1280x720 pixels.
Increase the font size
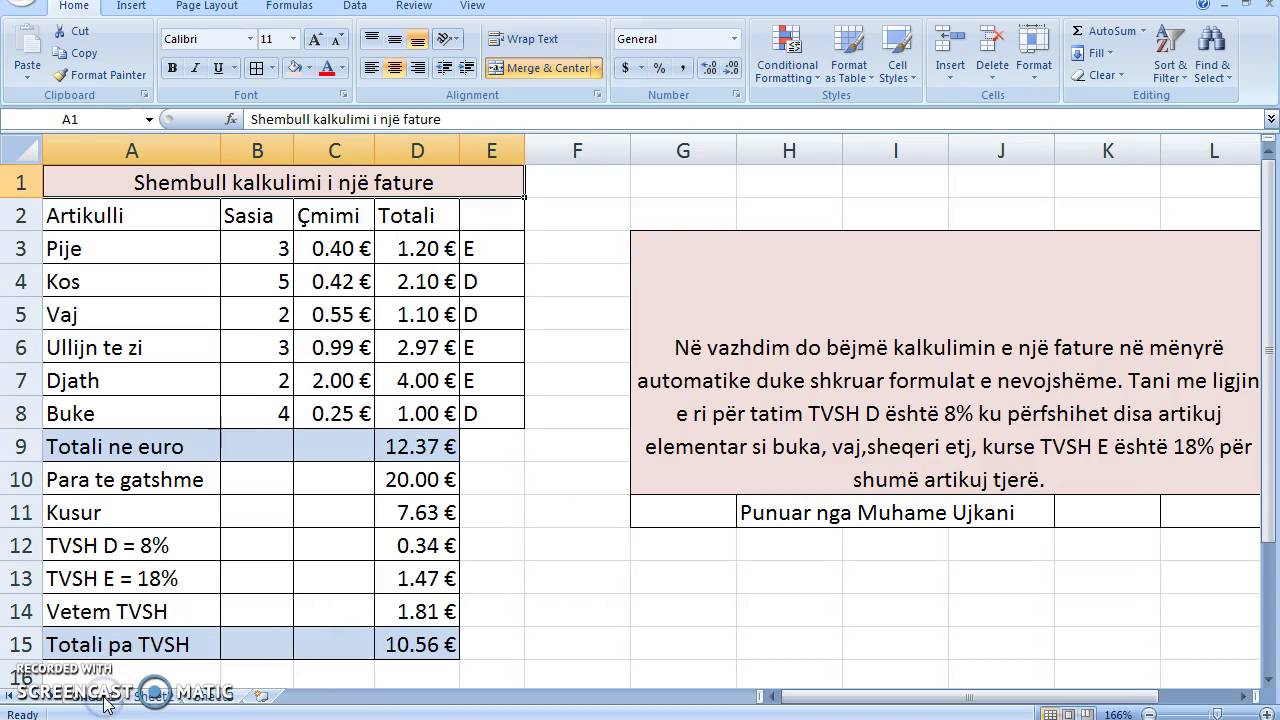[315, 39]
